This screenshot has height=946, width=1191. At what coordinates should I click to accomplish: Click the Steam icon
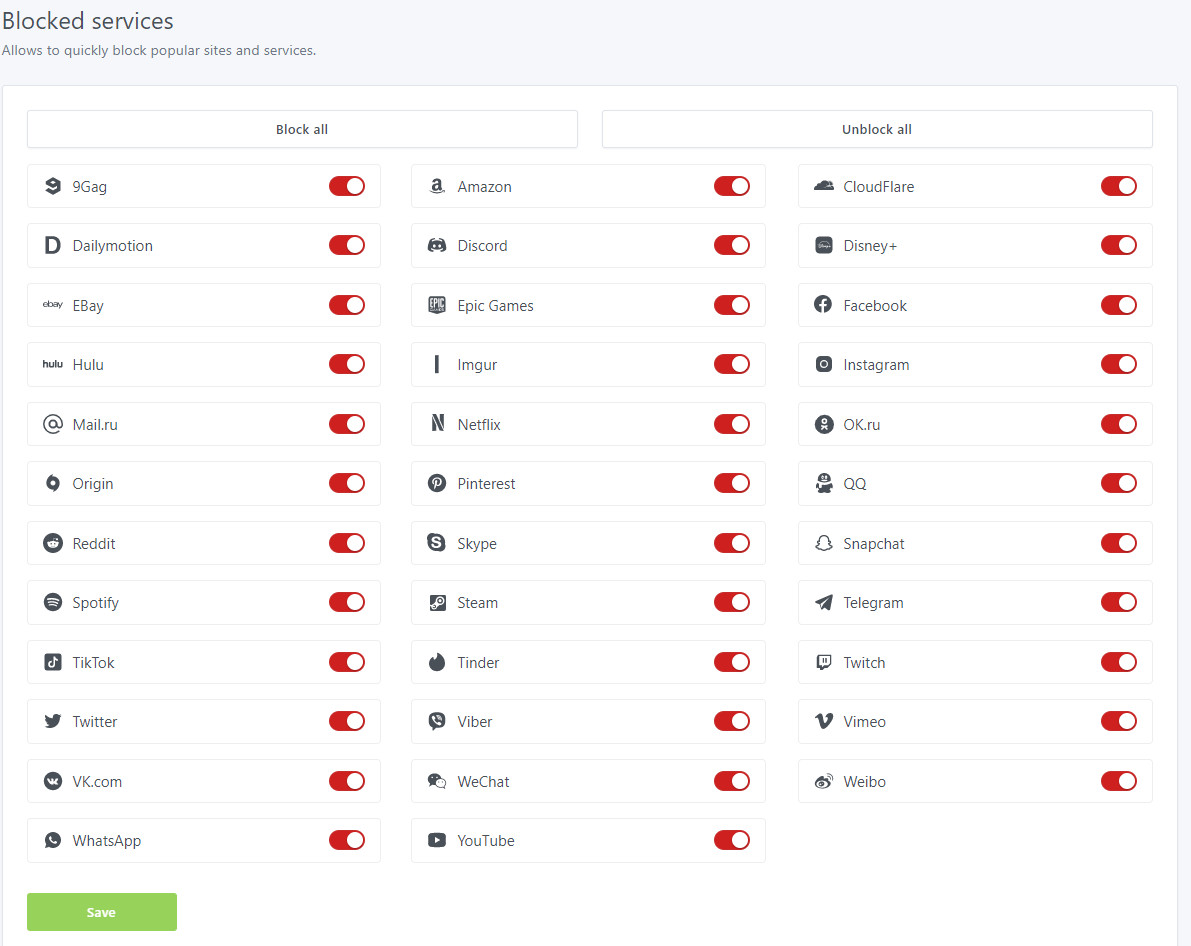pyautogui.click(x=437, y=602)
